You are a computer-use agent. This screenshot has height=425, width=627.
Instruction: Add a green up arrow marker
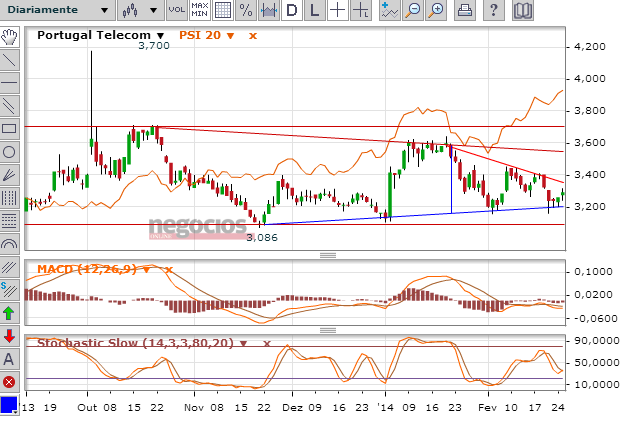point(9,313)
